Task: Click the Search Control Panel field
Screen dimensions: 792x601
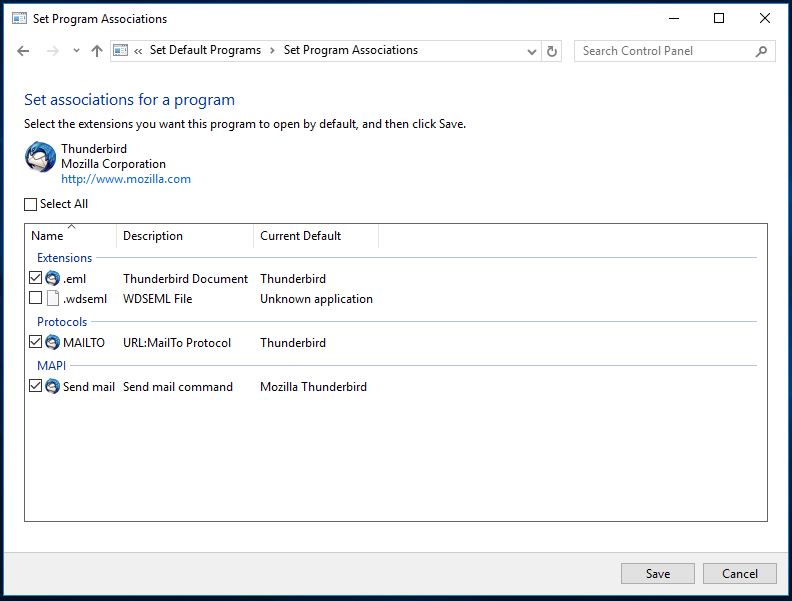Action: coord(674,51)
